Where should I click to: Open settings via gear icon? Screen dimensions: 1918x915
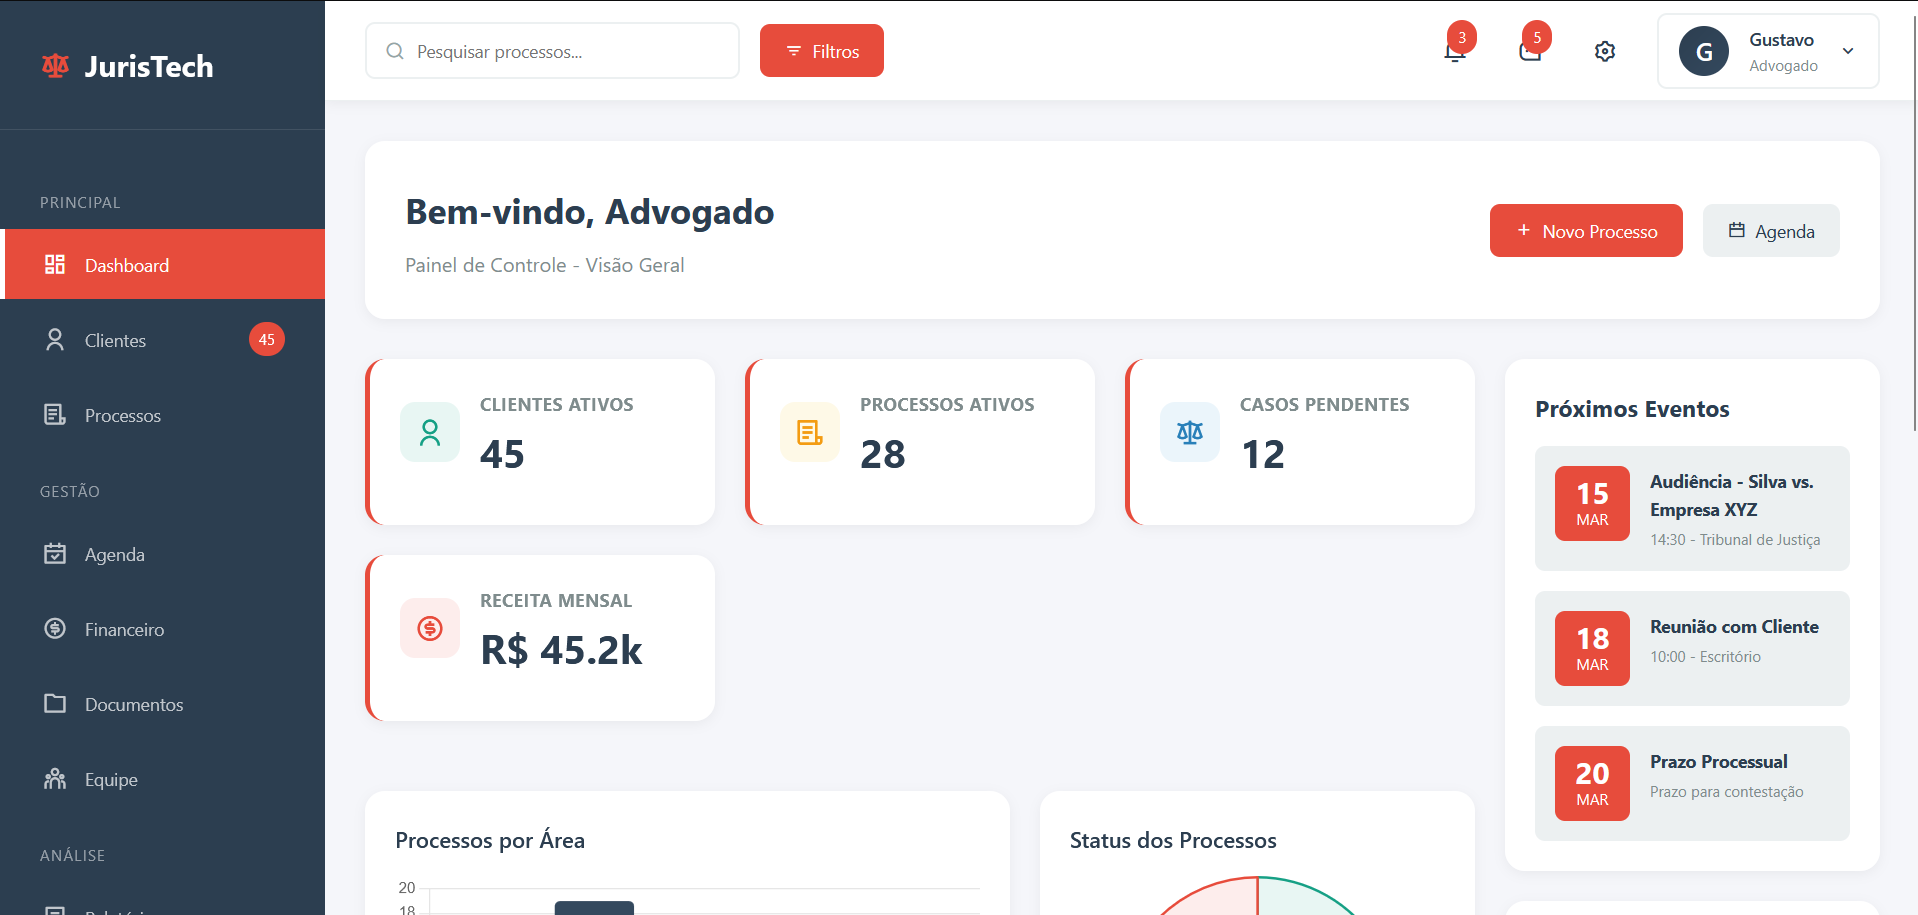(x=1605, y=51)
